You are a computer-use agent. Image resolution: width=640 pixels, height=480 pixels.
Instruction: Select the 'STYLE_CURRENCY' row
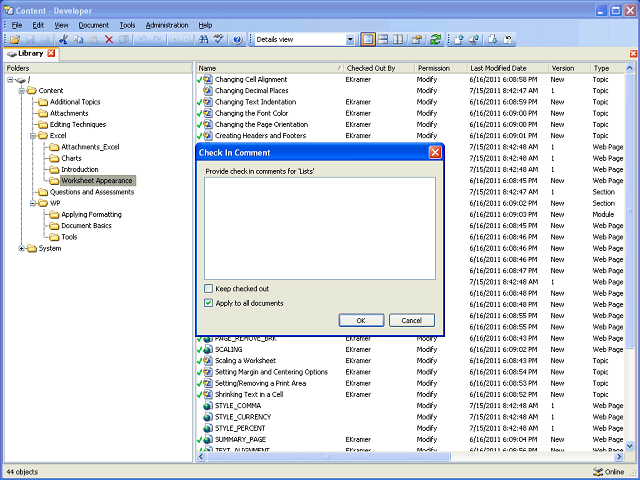tap(410, 417)
